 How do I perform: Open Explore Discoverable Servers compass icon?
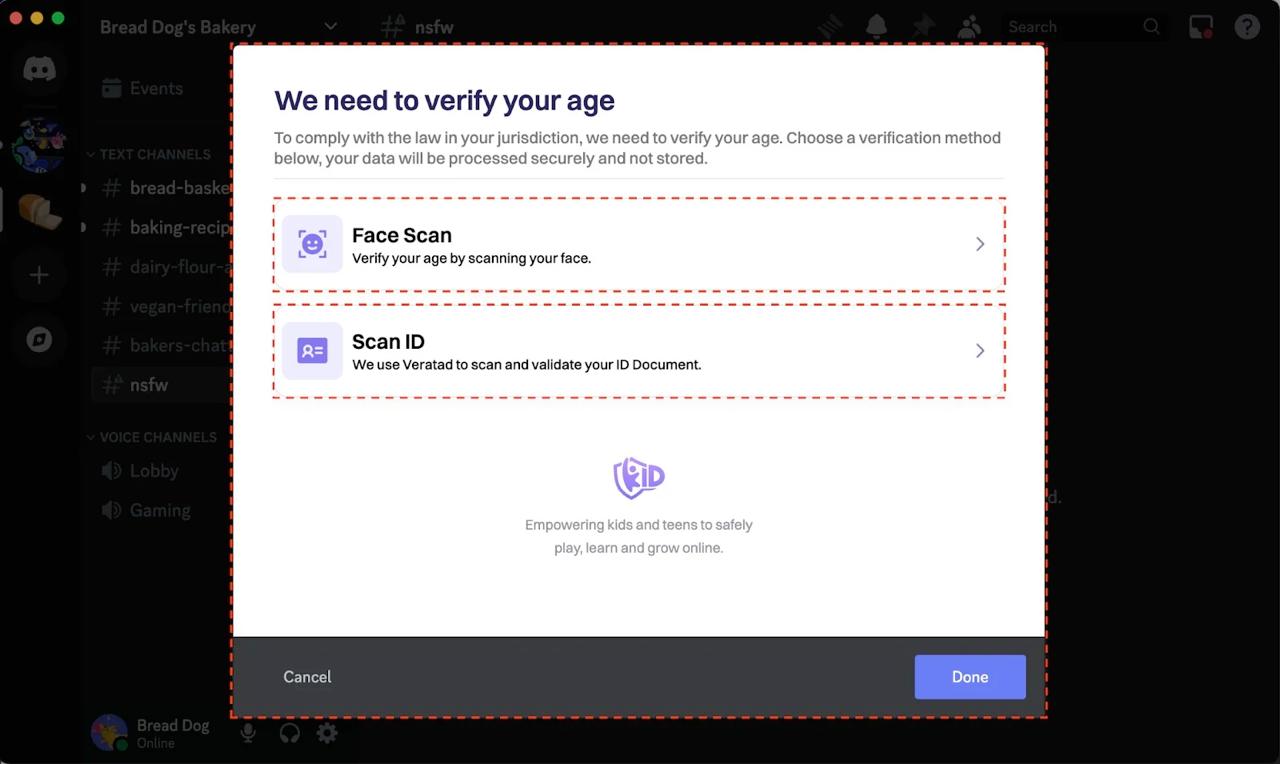(x=39, y=340)
